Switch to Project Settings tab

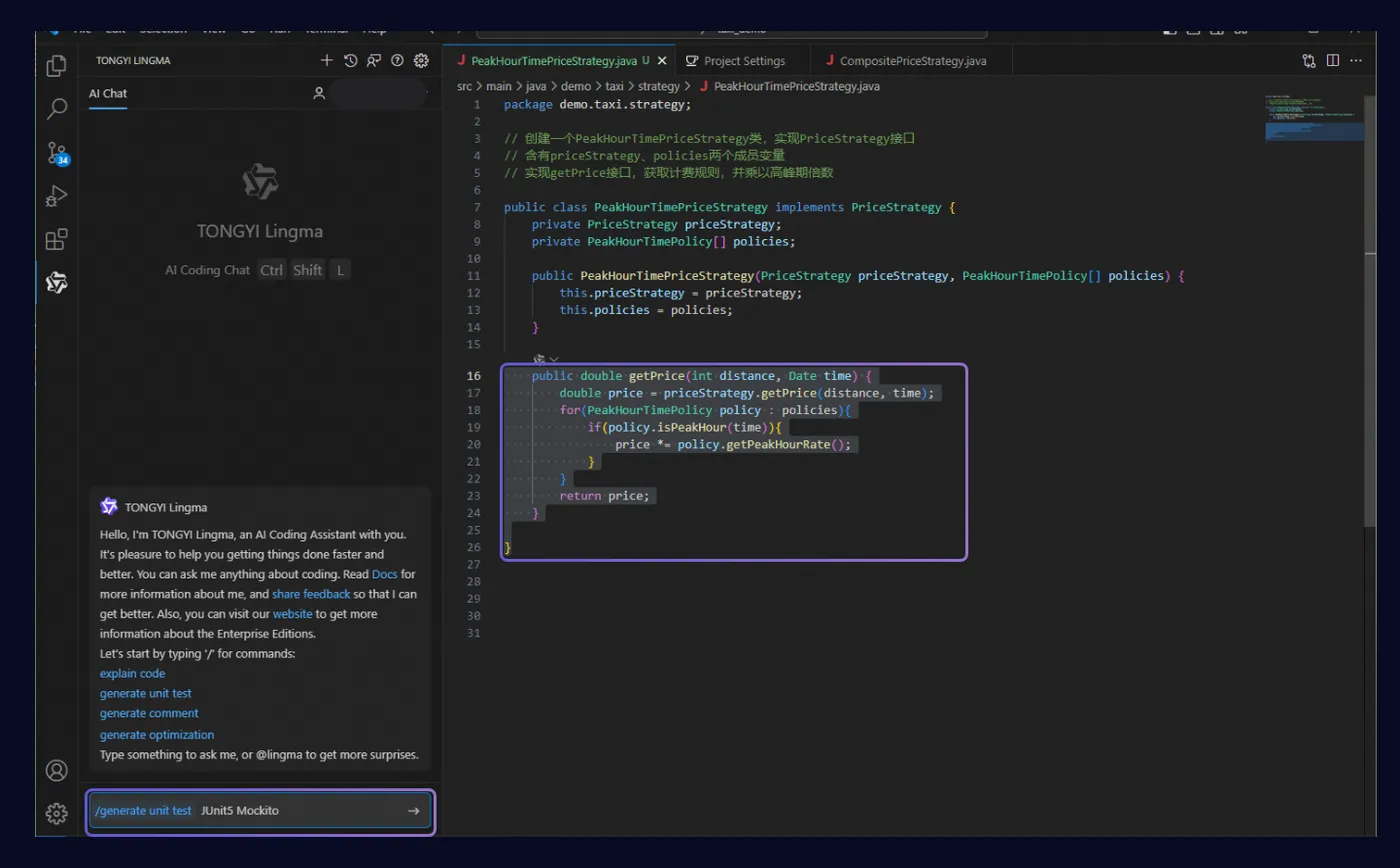[x=744, y=61]
